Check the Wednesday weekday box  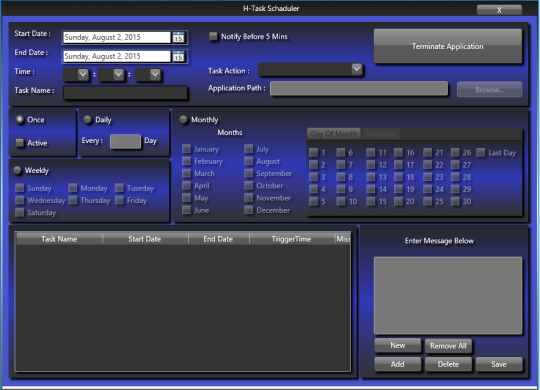coord(20,200)
